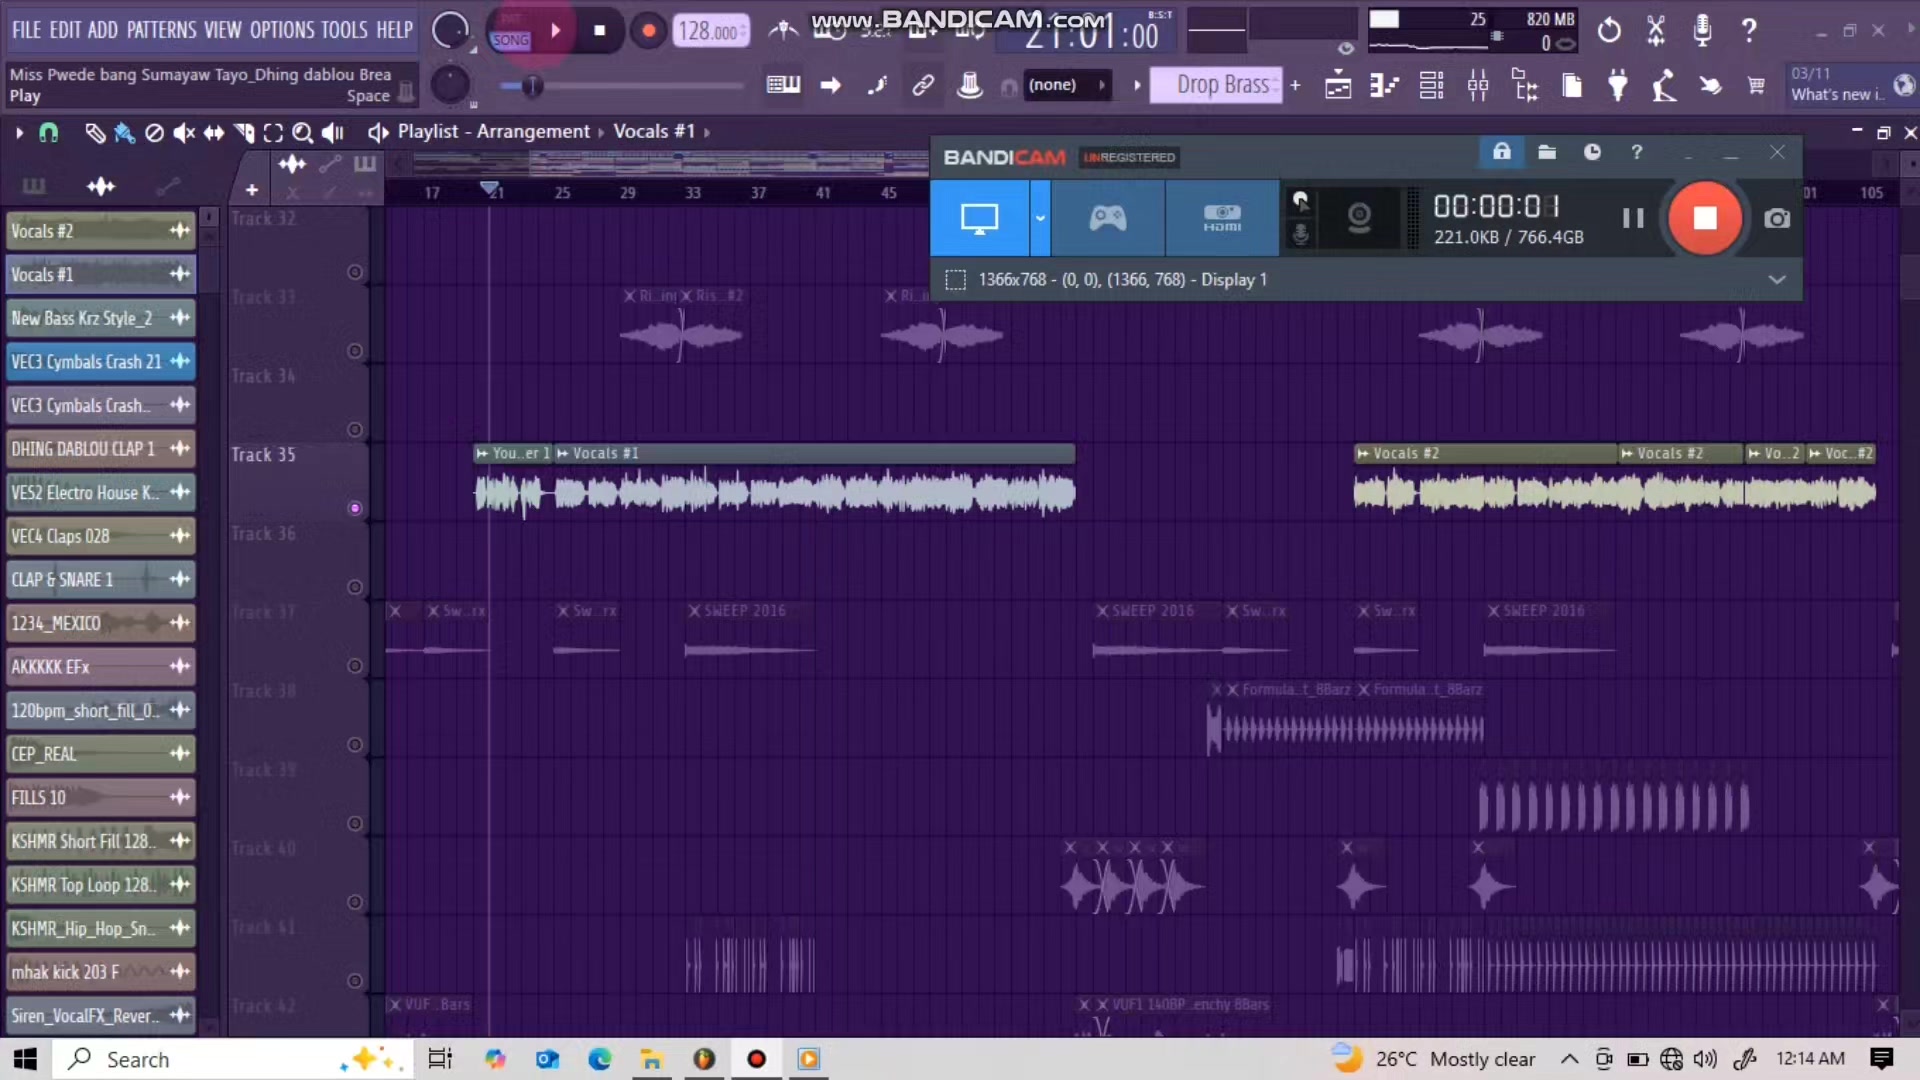Open the FILE menu

click(x=27, y=30)
